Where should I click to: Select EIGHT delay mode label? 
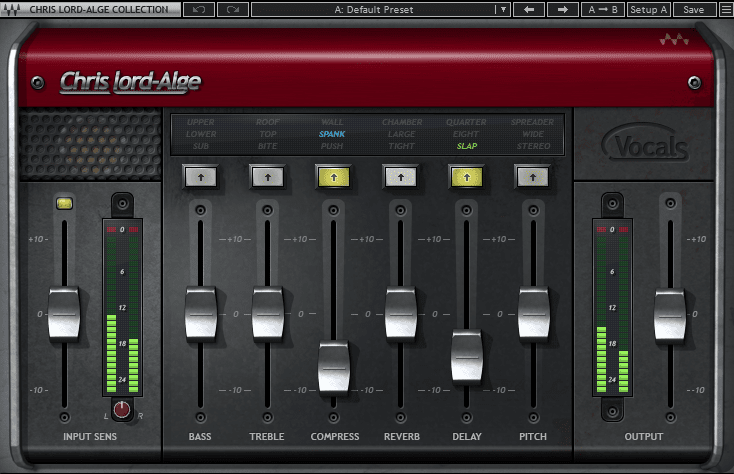466,134
